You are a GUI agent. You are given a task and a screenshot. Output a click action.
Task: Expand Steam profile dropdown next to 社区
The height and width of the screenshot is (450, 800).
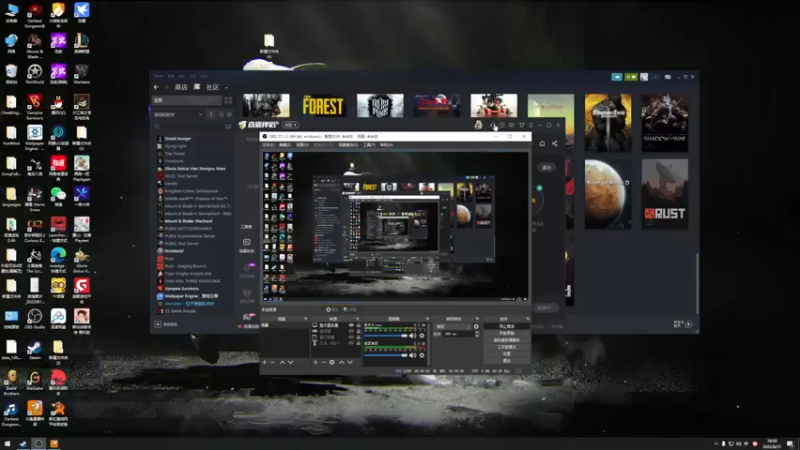(226, 88)
